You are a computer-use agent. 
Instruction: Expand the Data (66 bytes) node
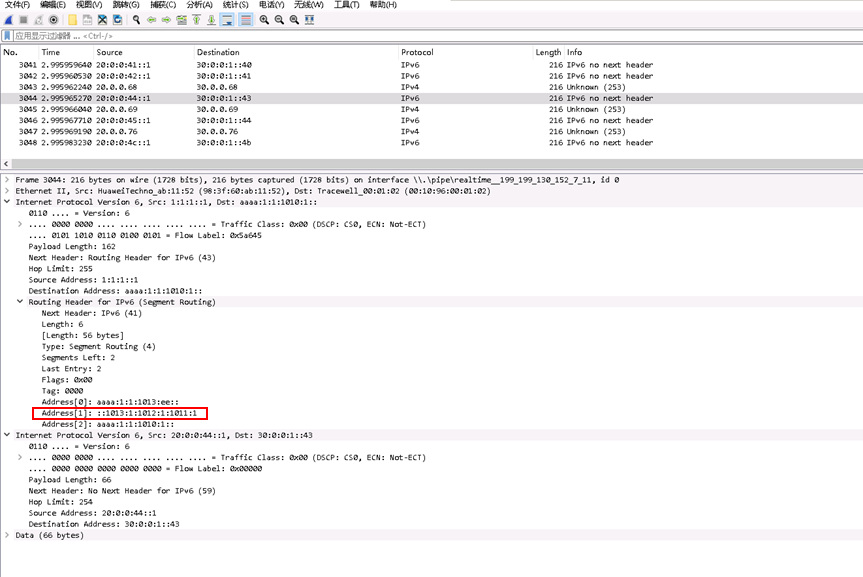(x=8, y=535)
